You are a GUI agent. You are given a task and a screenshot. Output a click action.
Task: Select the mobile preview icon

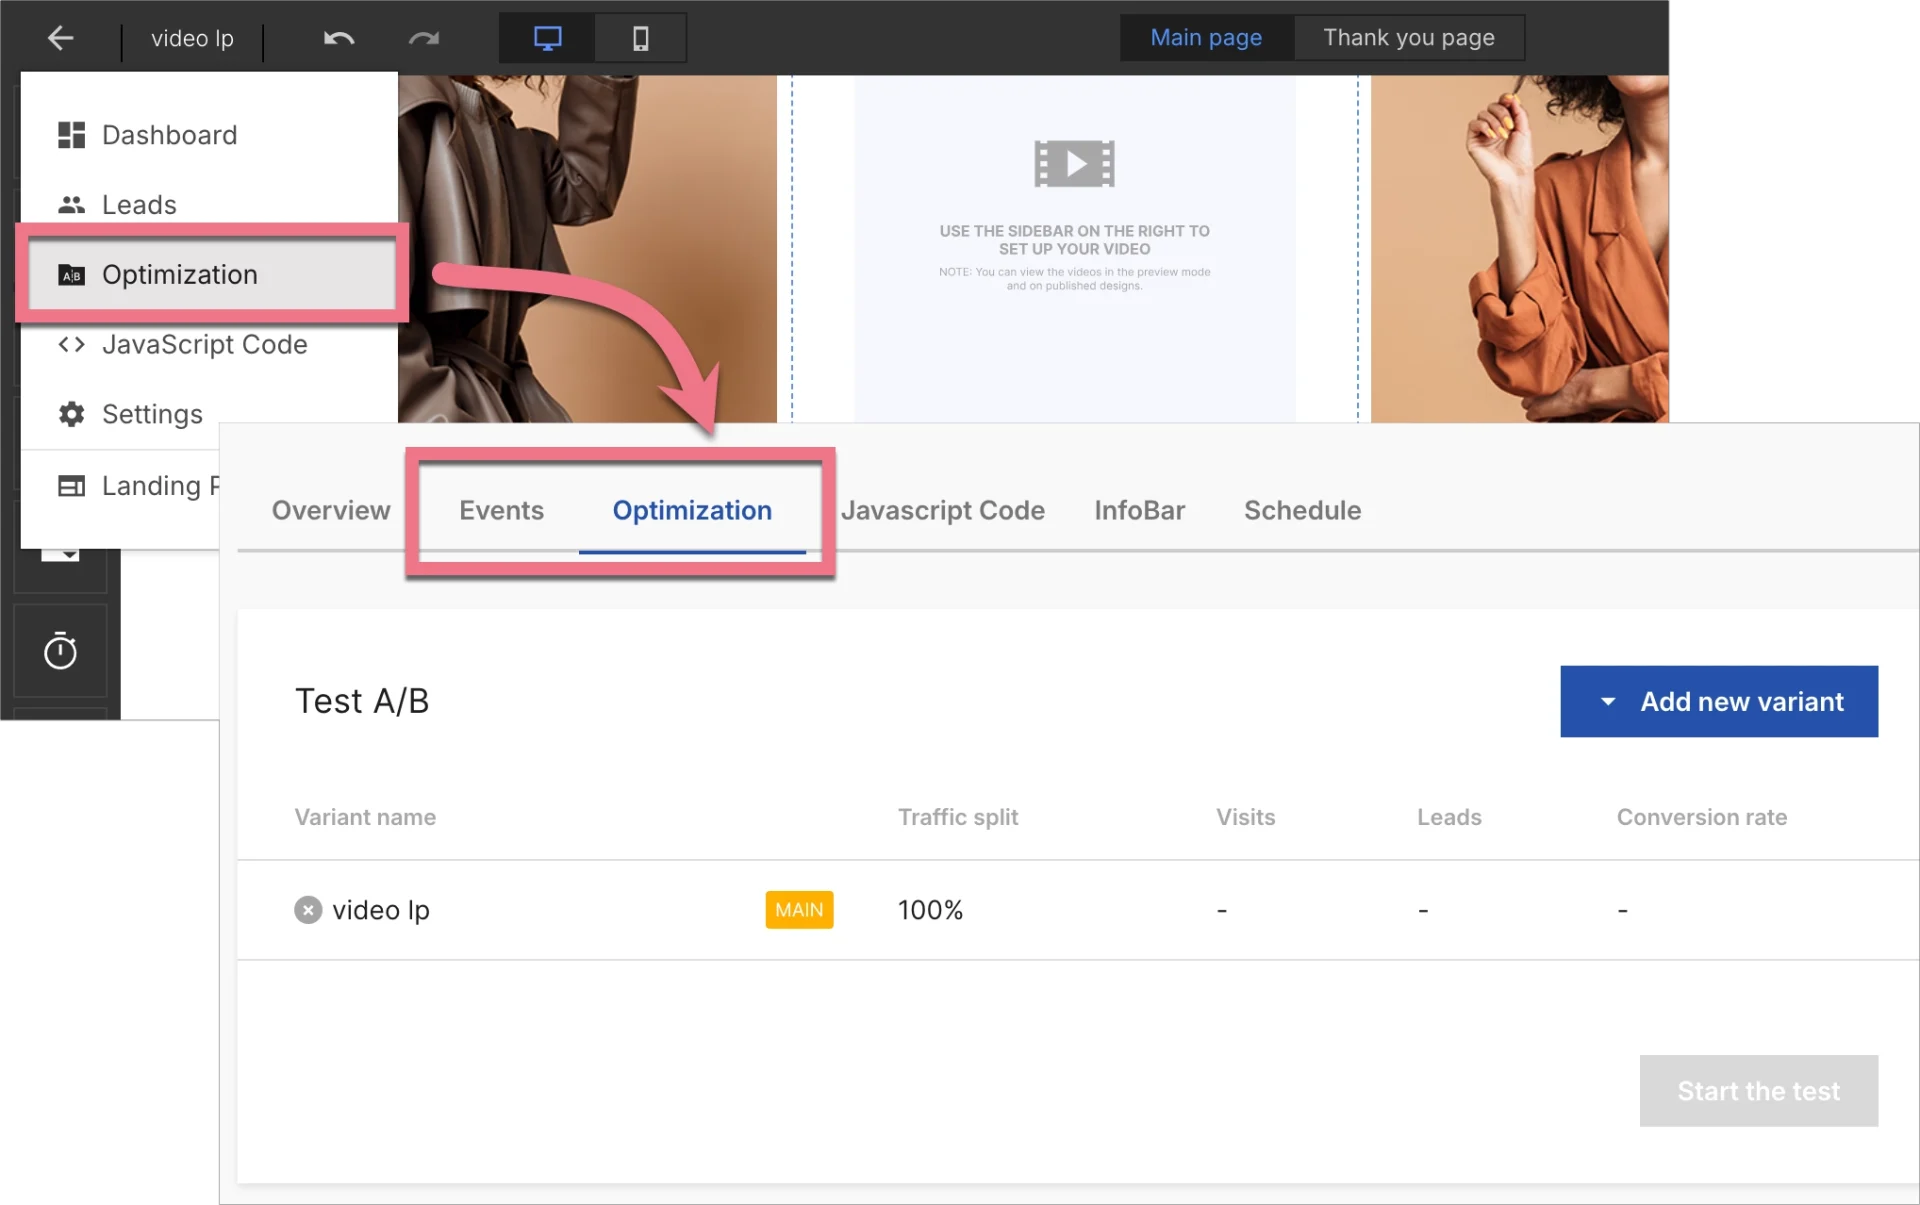[x=639, y=38]
